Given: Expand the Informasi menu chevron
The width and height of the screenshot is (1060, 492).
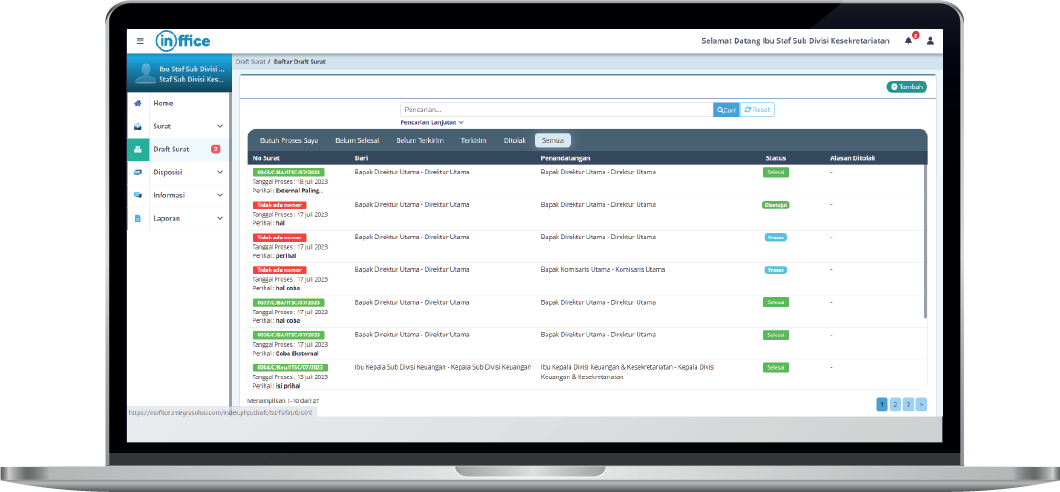Looking at the screenshot, I should pos(220,195).
